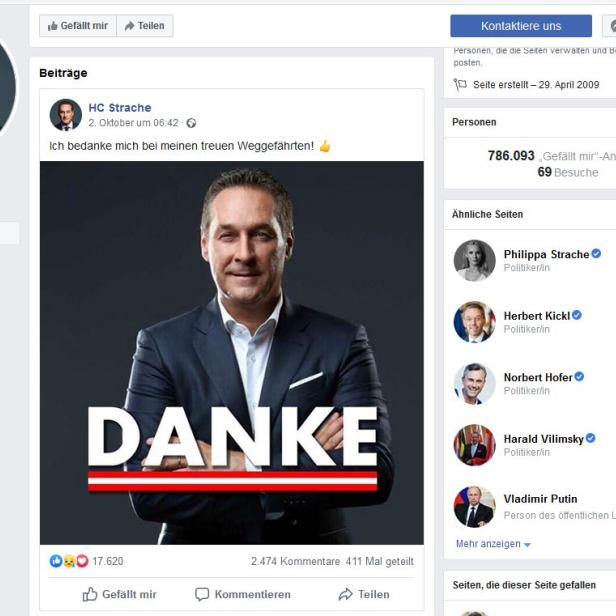
Task: Open the DANKE post image
Action: point(232,353)
